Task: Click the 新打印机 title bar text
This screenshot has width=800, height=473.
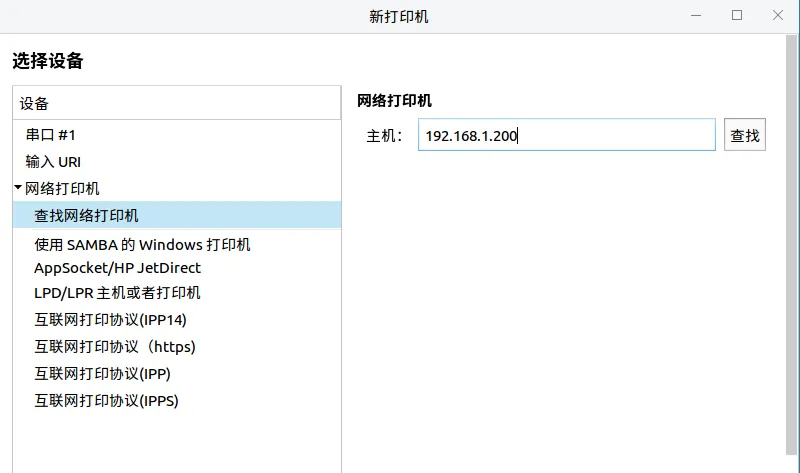Action: (399, 16)
